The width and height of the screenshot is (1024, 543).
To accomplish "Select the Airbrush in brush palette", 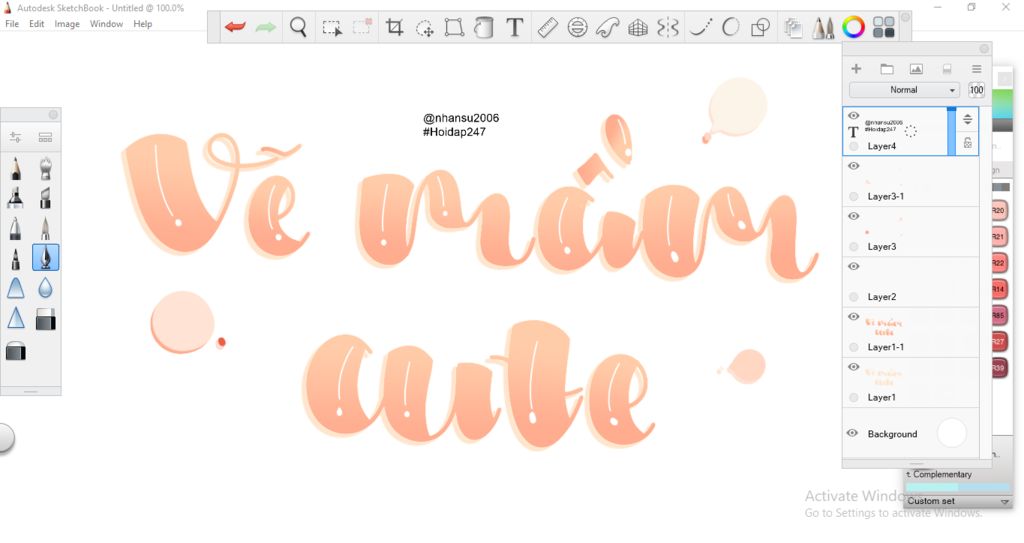I will click(45, 168).
